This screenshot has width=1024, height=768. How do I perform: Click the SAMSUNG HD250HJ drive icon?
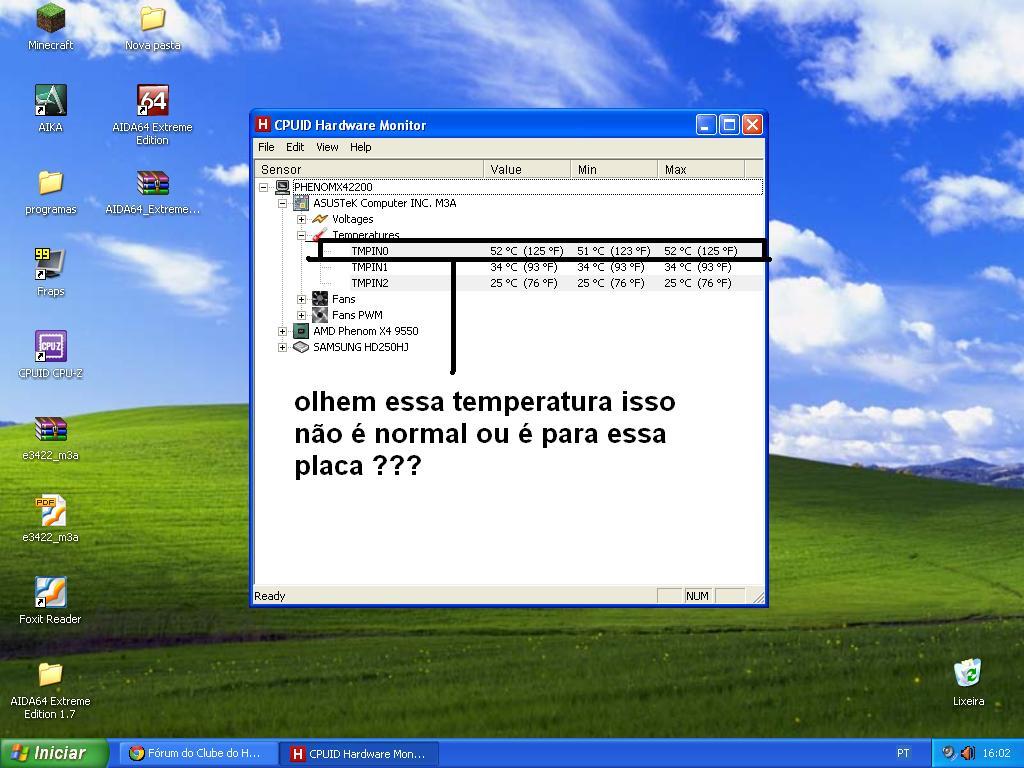point(301,347)
